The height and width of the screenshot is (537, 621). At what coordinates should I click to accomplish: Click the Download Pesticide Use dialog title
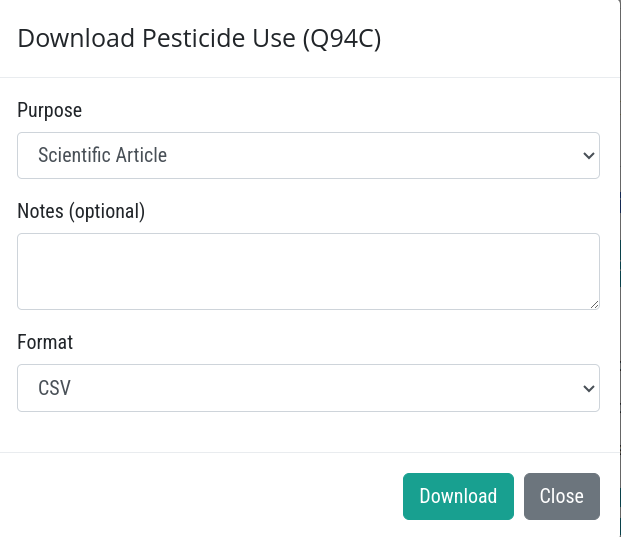(199, 38)
